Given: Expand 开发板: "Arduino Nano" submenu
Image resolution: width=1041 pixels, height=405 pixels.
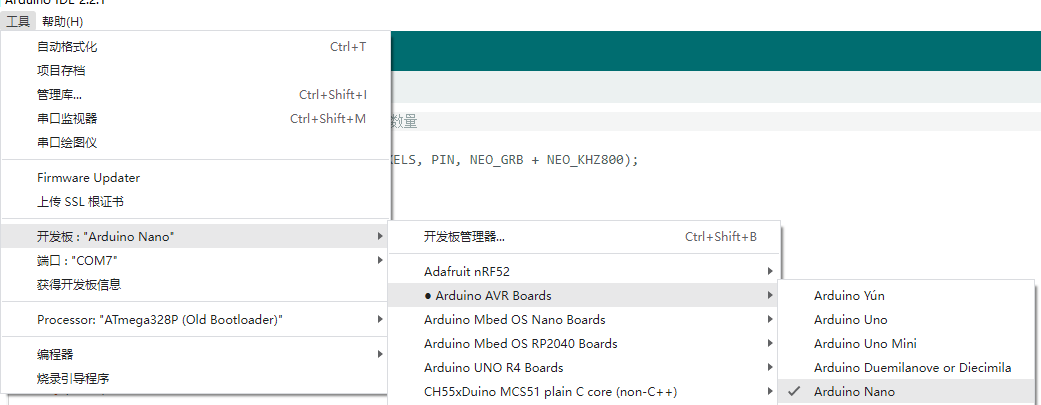Looking at the screenshot, I should [x=195, y=236].
